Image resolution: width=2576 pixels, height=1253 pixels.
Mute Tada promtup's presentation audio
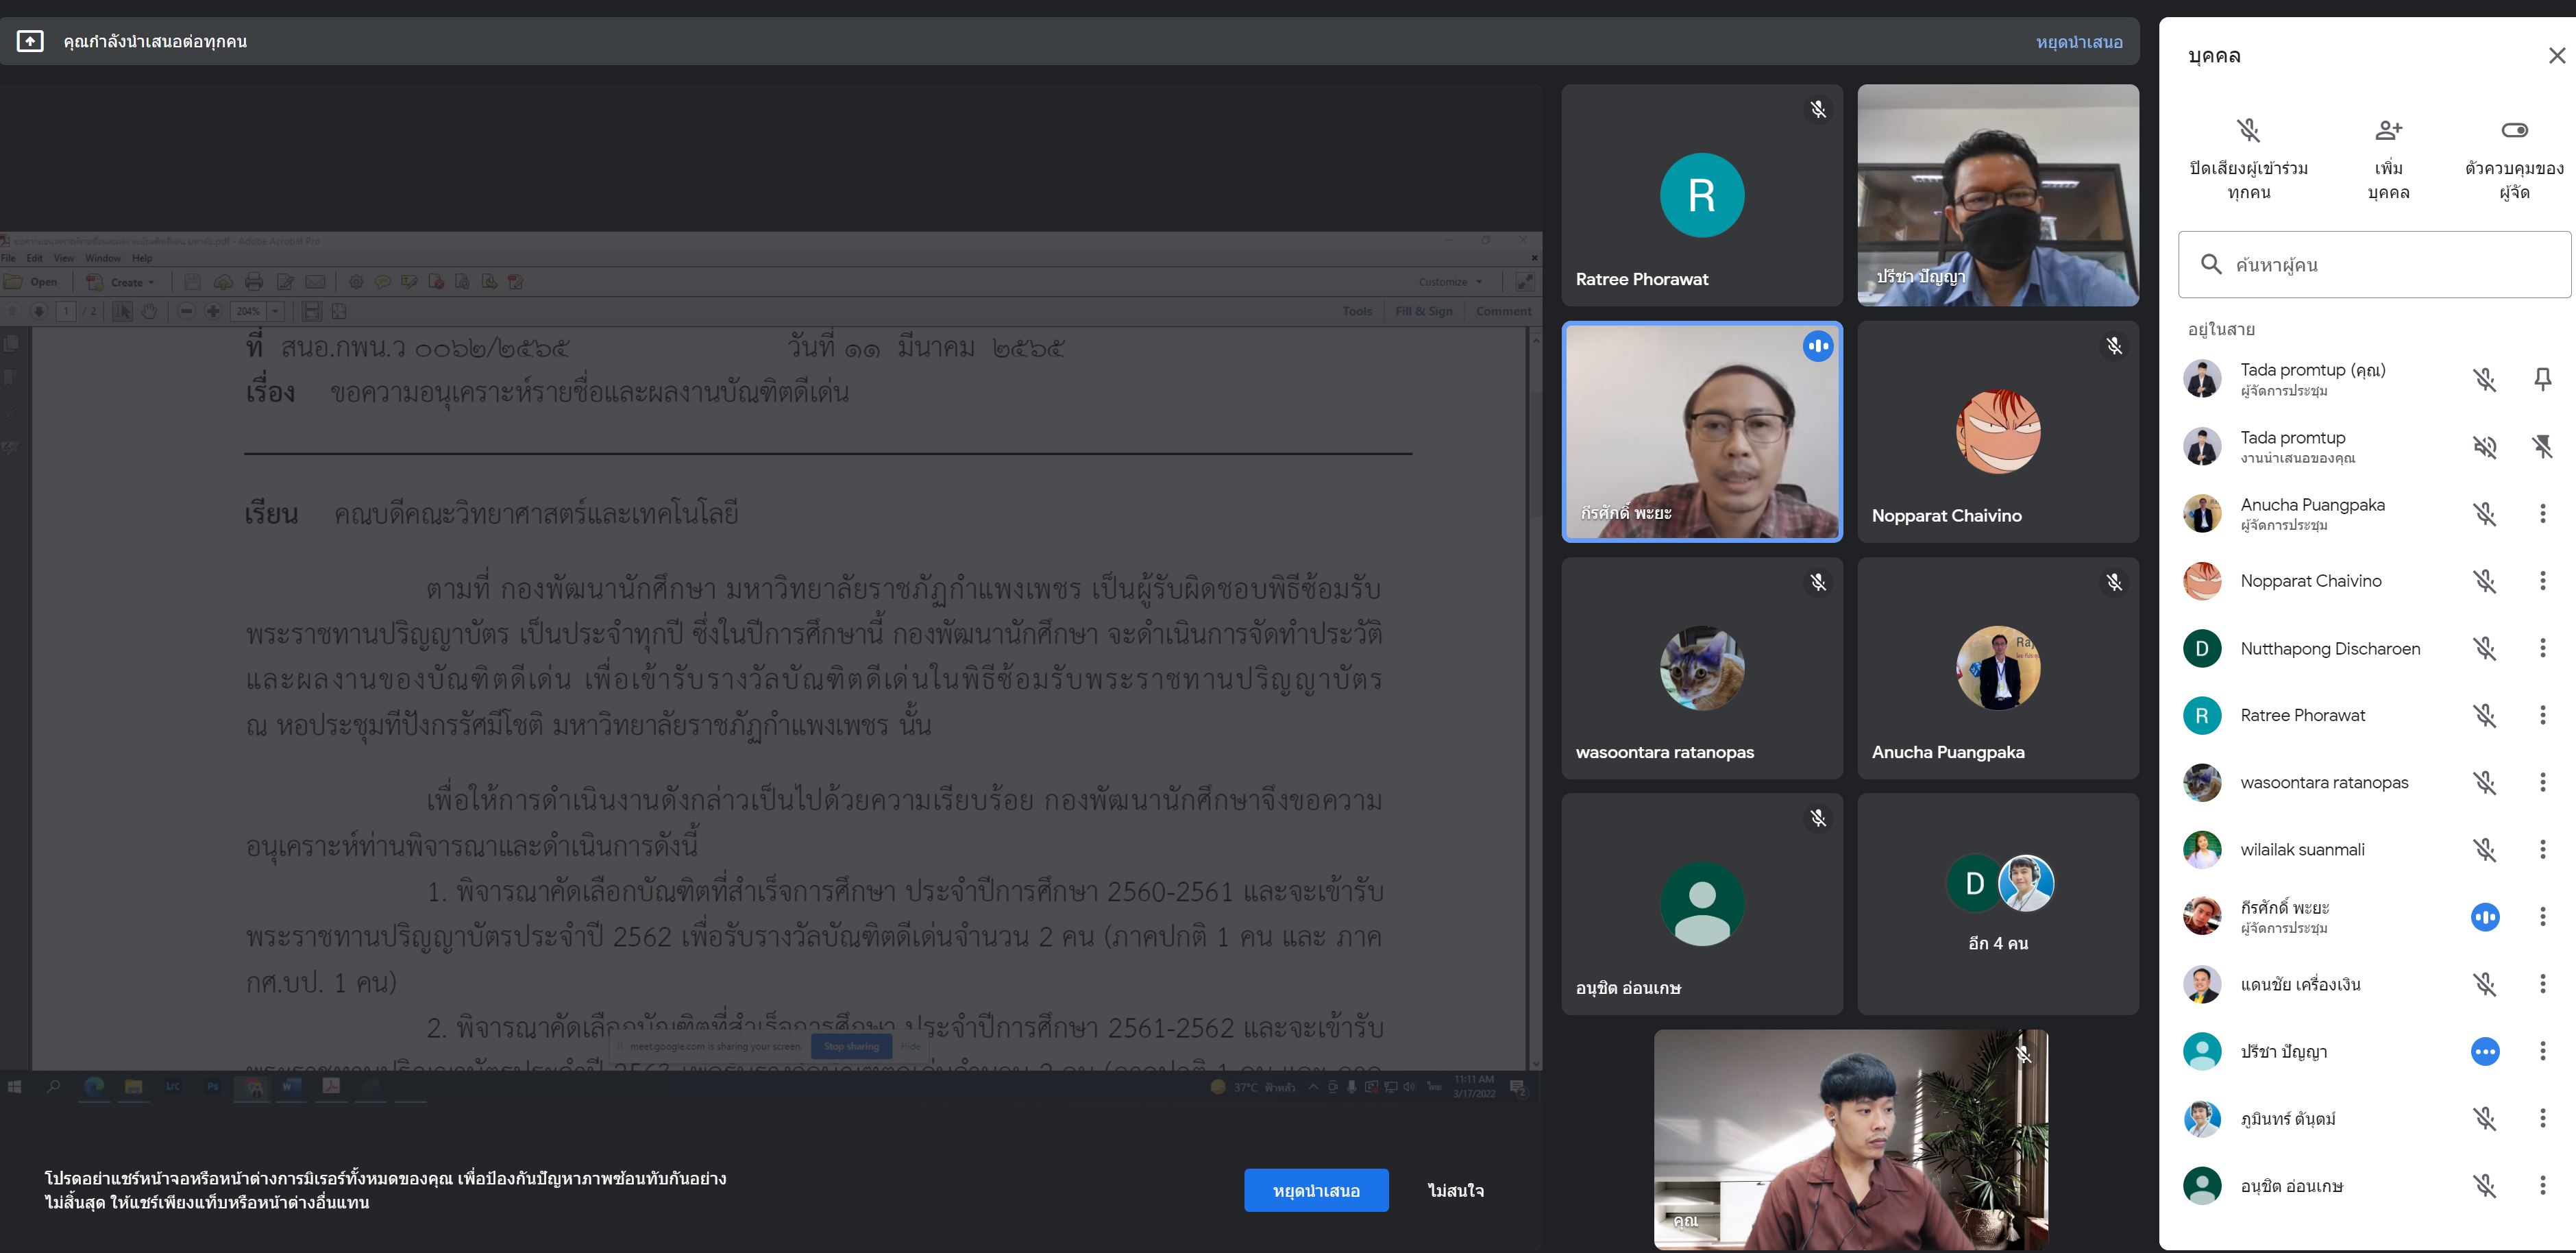(2484, 446)
